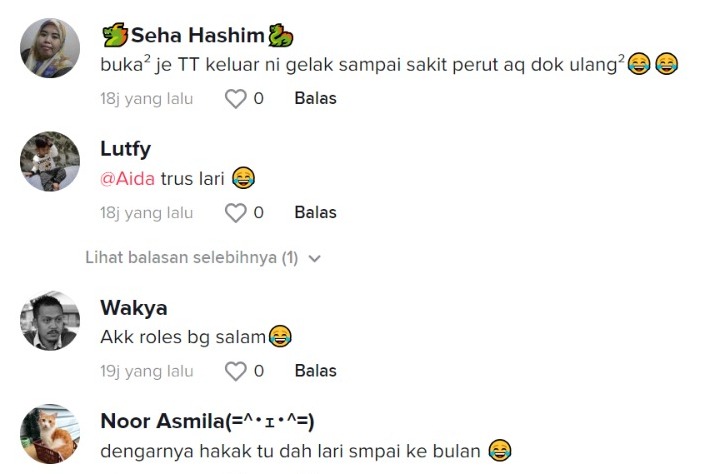This screenshot has height=474, width=715.
Task: Like Lutfy's comment with the heart icon
Action: tap(235, 213)
